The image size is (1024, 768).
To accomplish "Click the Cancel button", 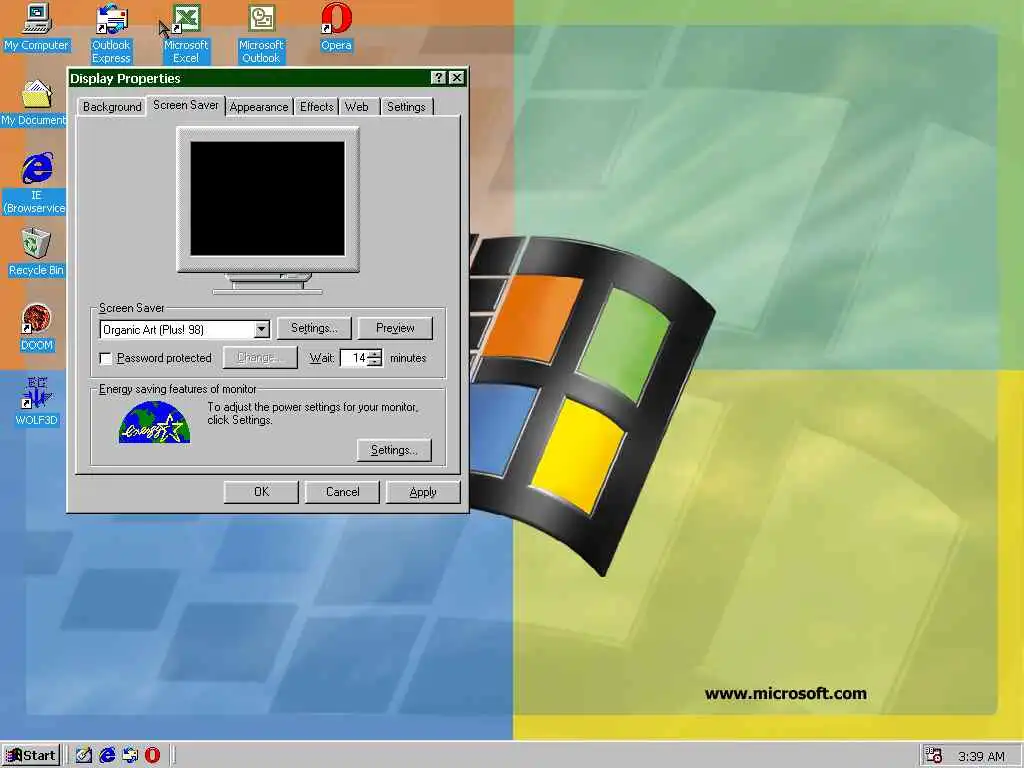I will 342,492.
